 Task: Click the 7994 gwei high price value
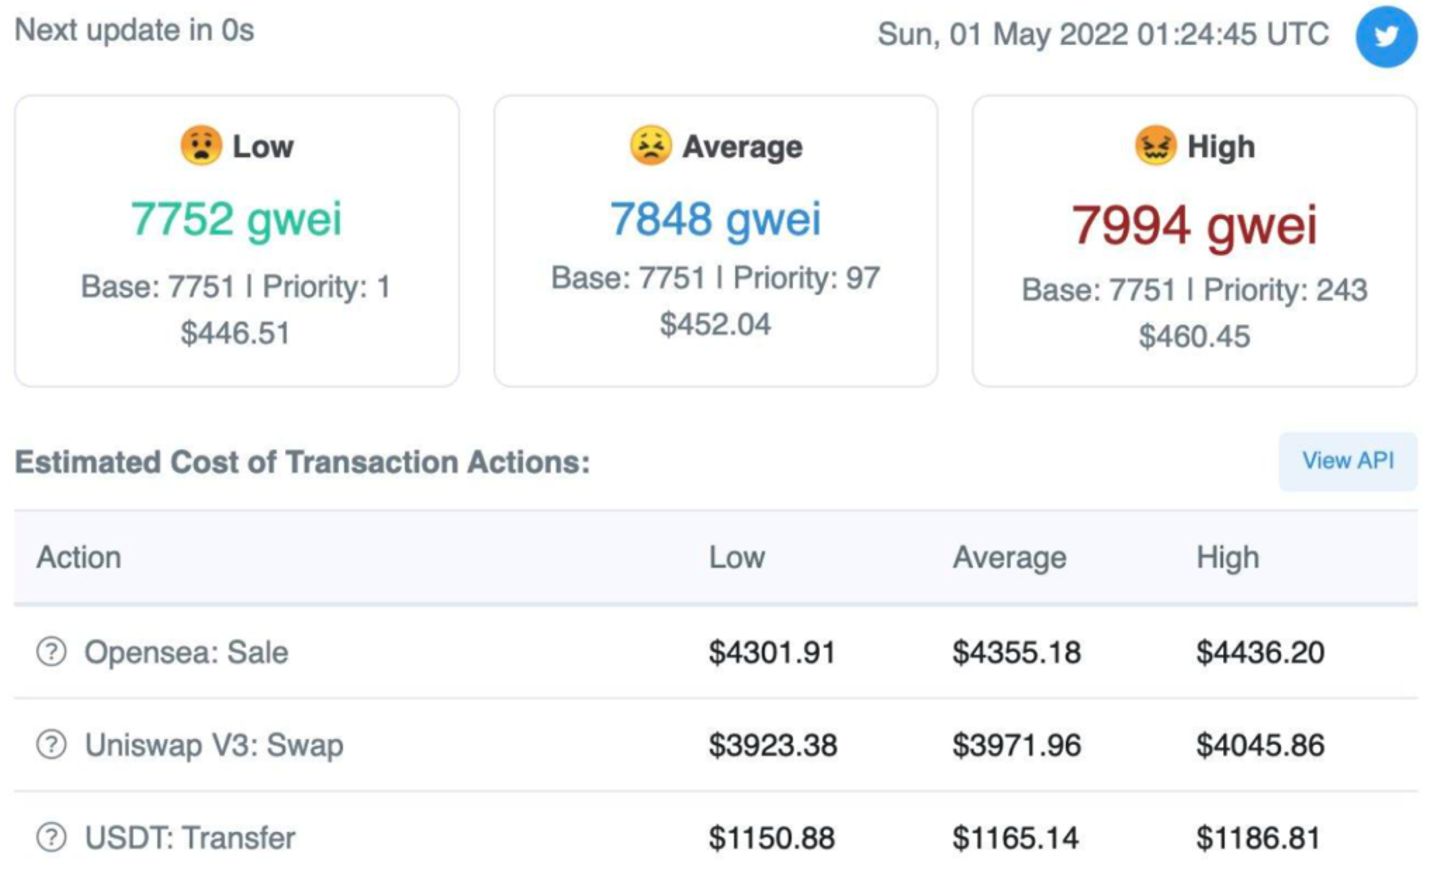[1194, 225]
